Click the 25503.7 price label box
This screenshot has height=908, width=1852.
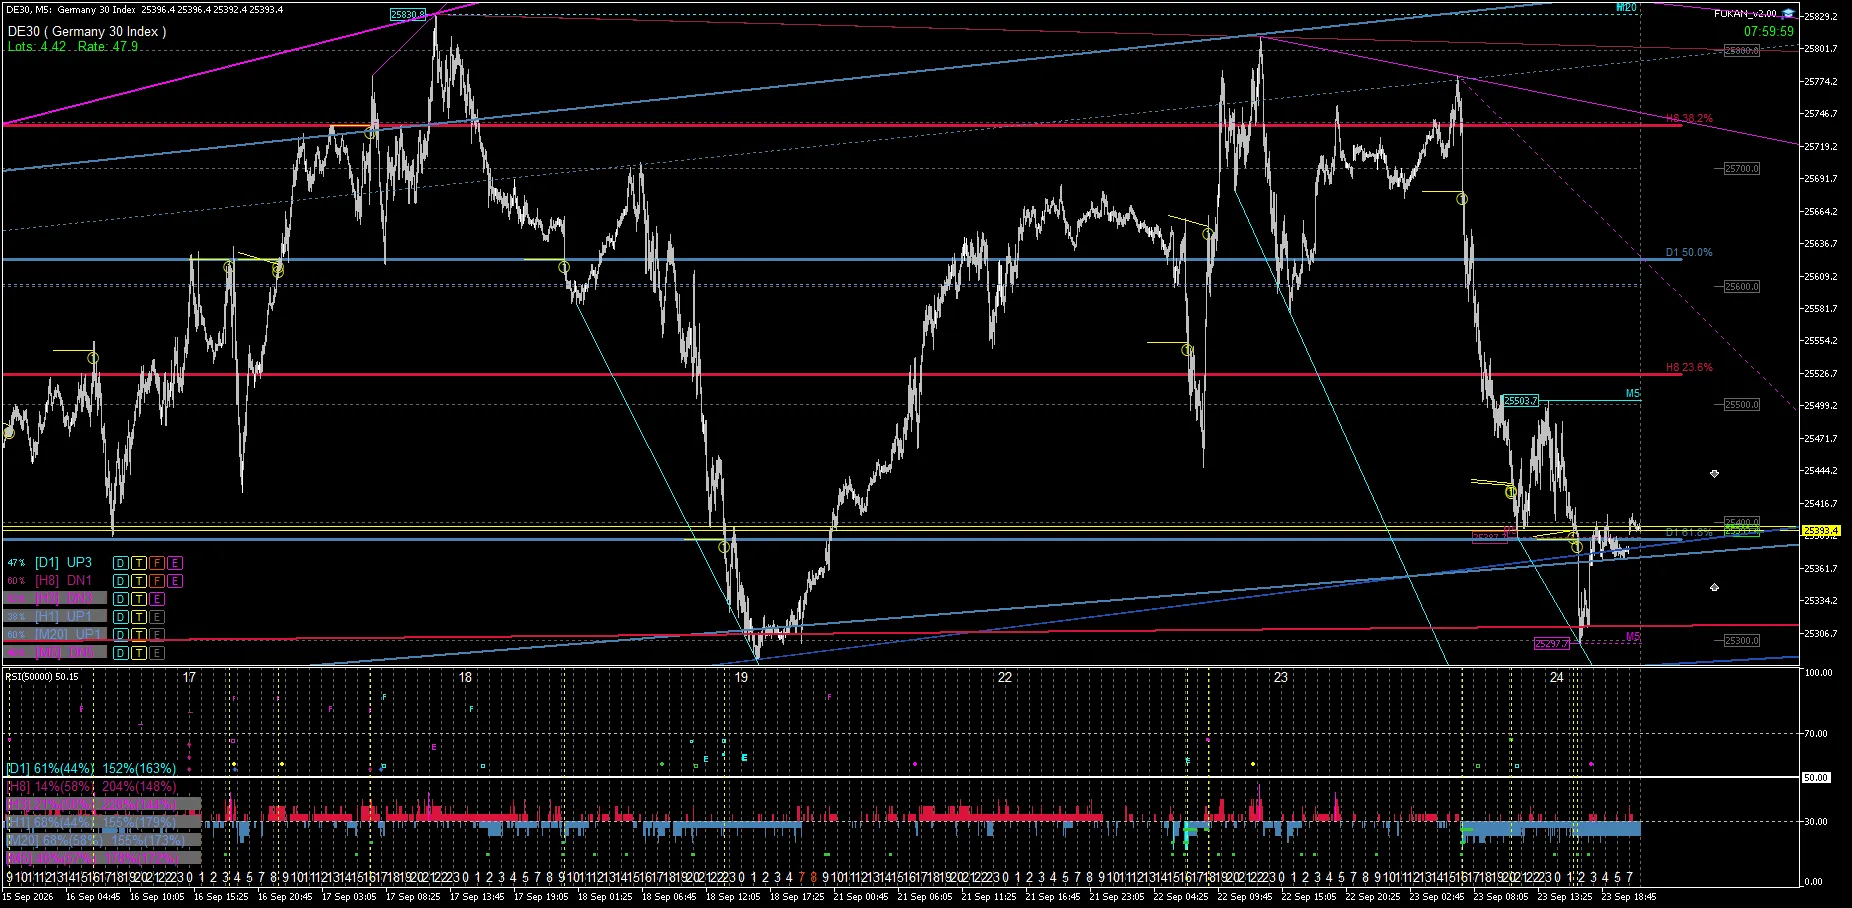pos(1521,401)
